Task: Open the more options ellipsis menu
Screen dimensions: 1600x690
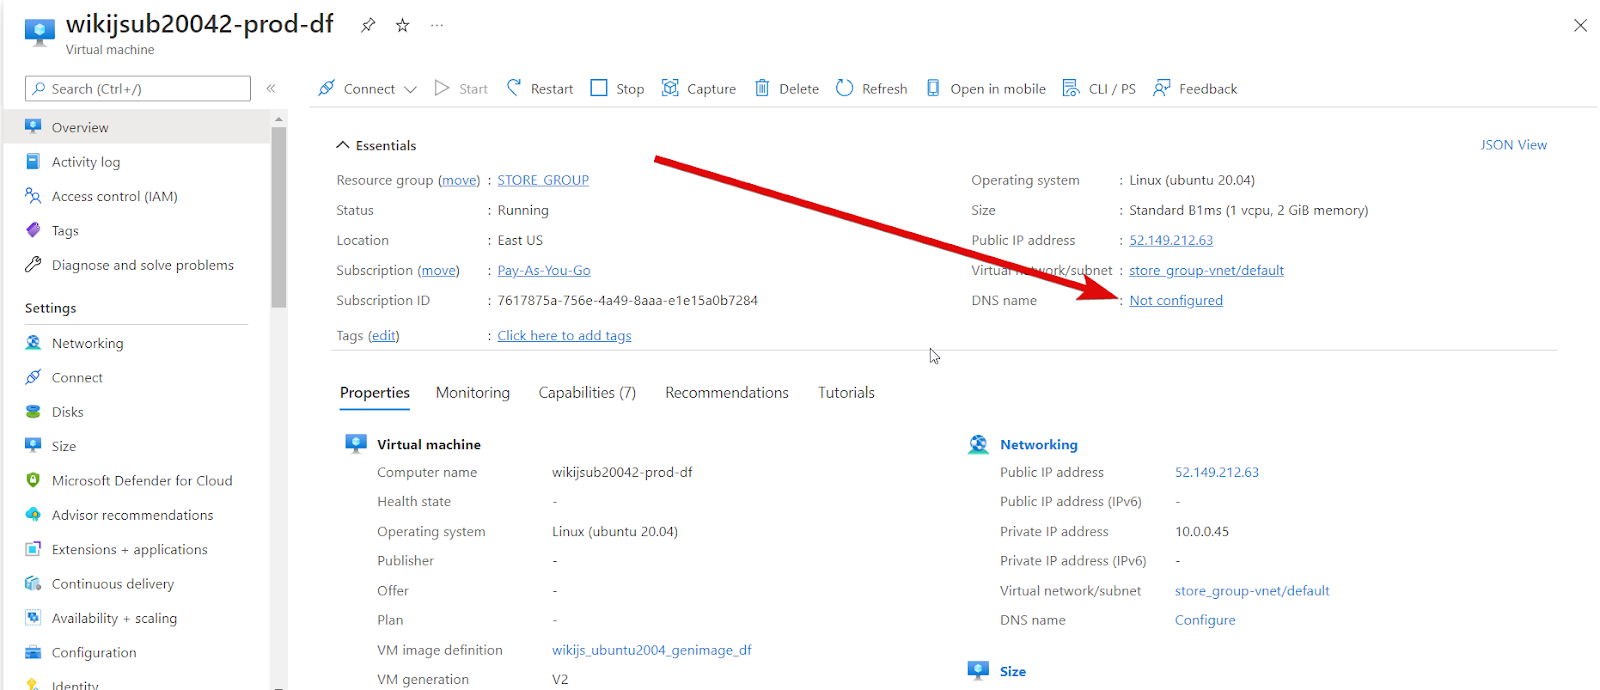Action: 437,25
